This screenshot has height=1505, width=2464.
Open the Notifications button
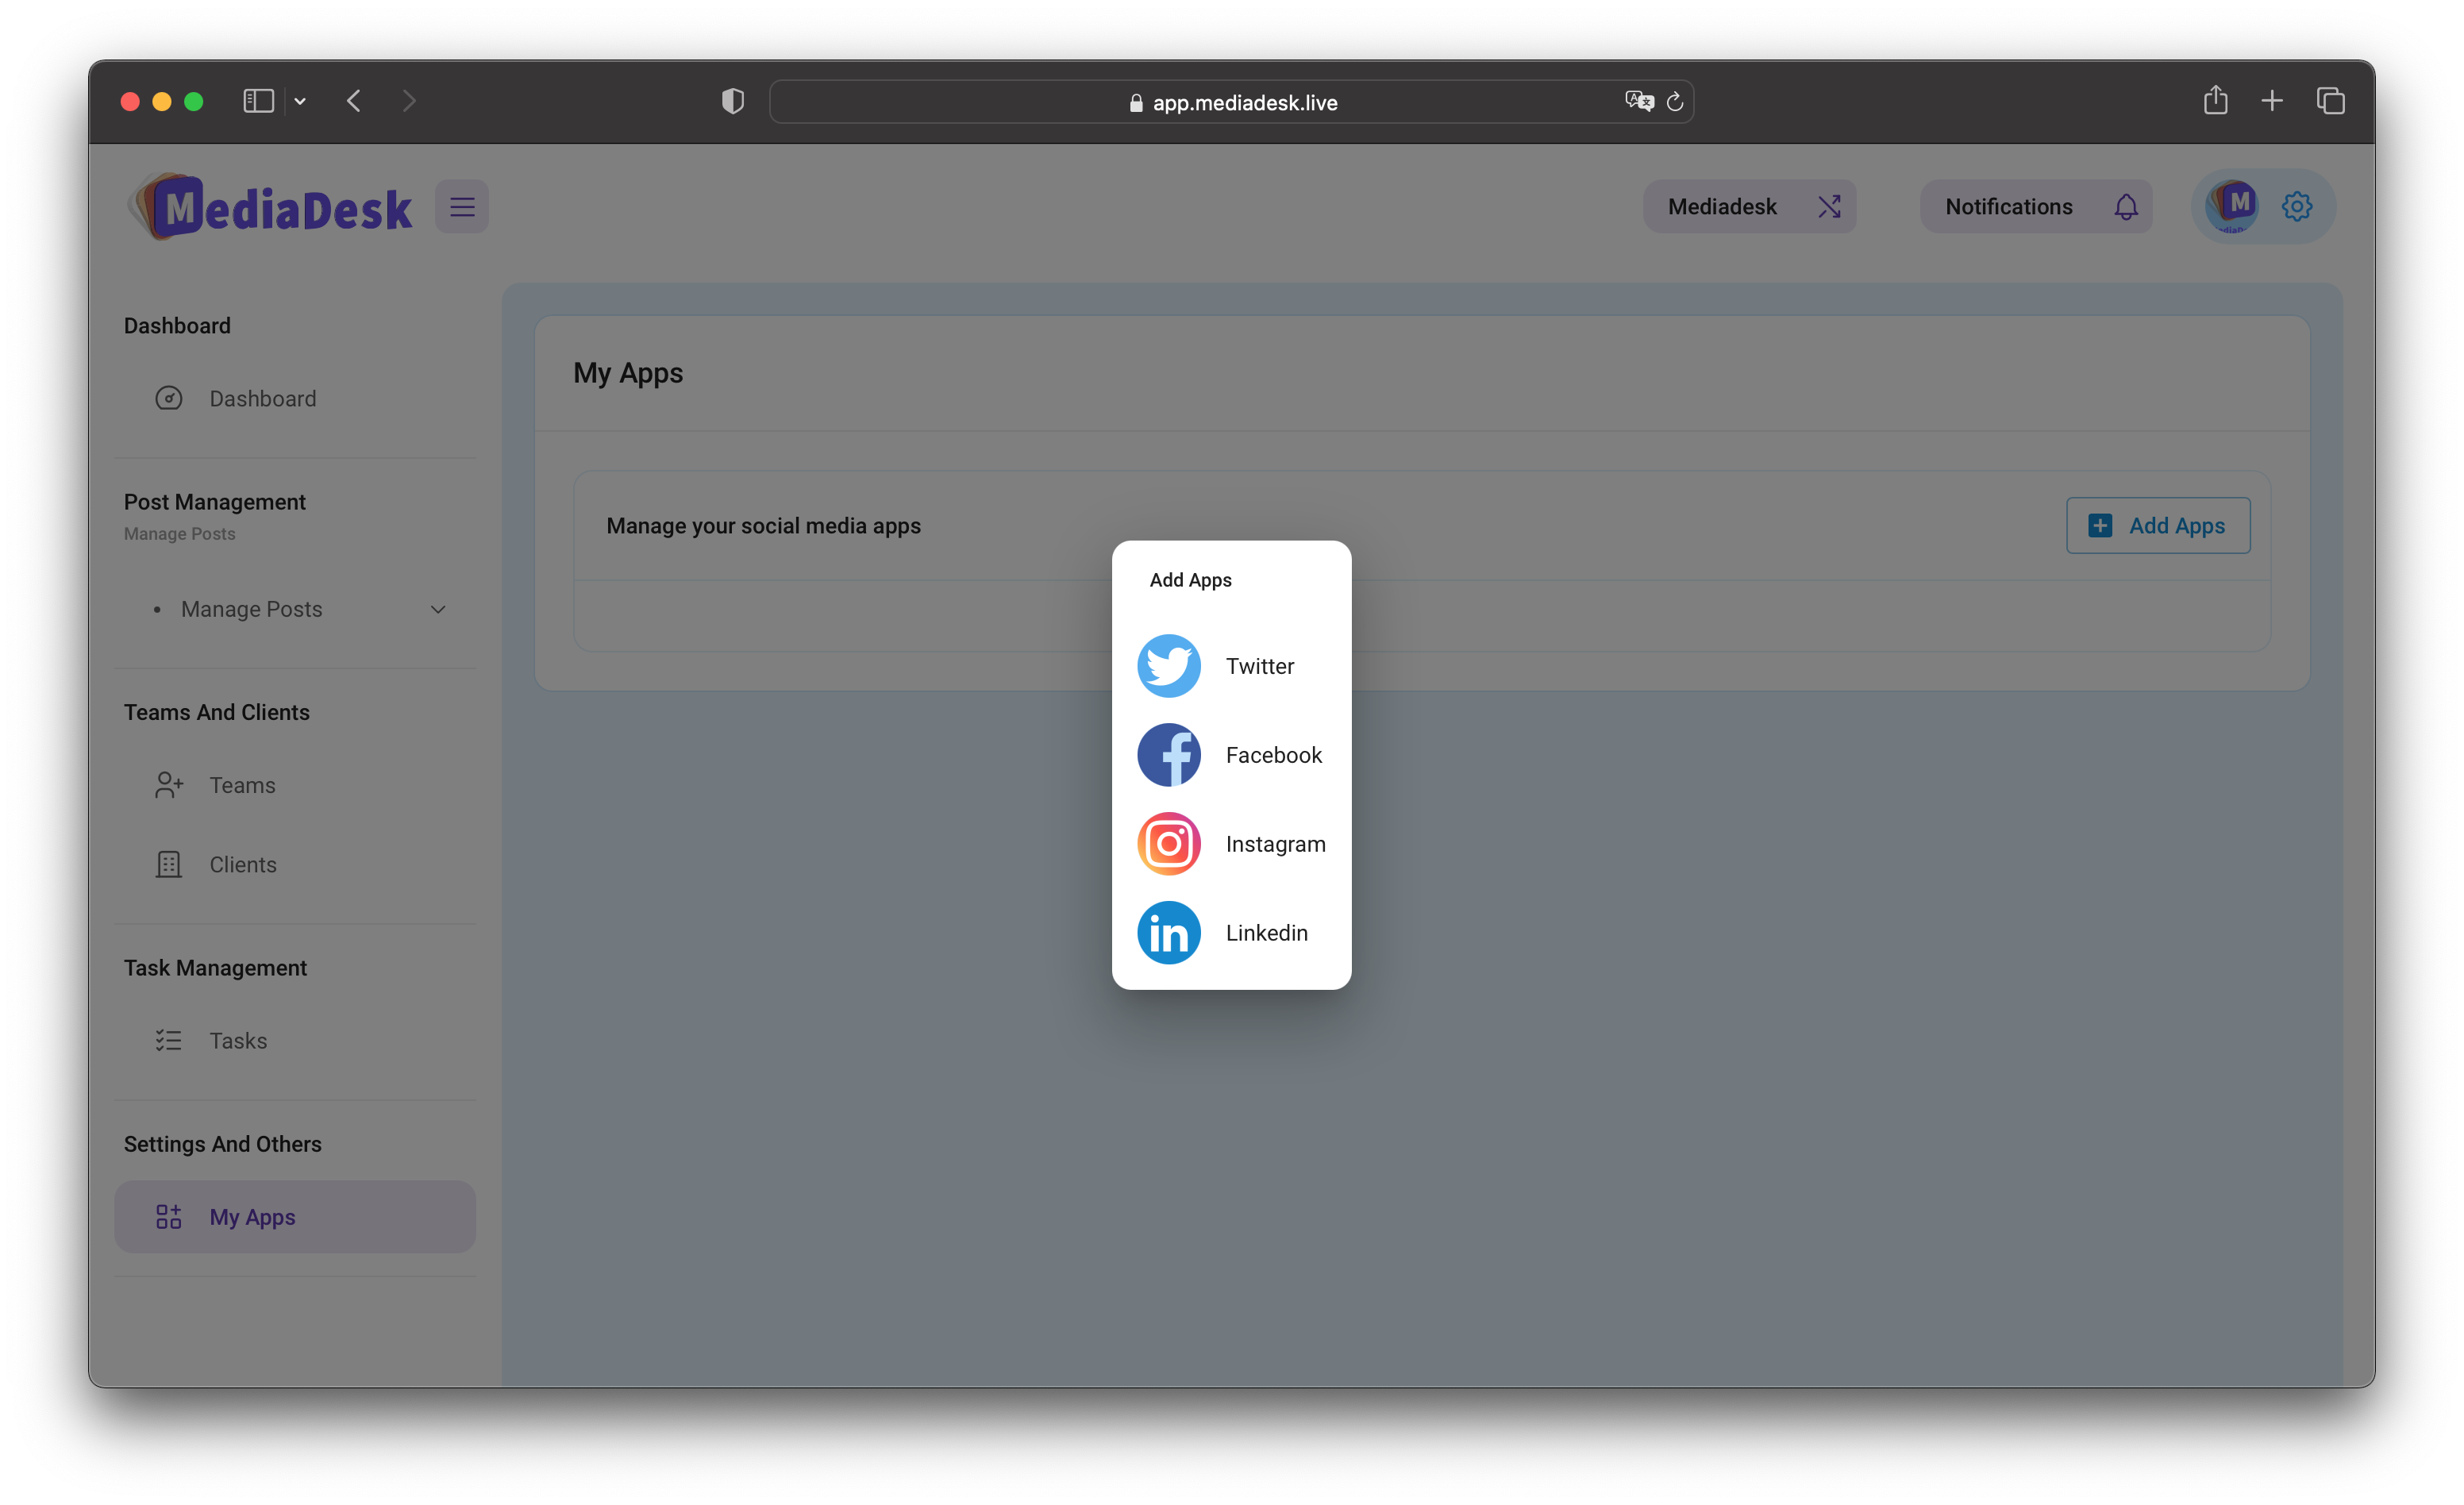click(x=2035, y=207)
